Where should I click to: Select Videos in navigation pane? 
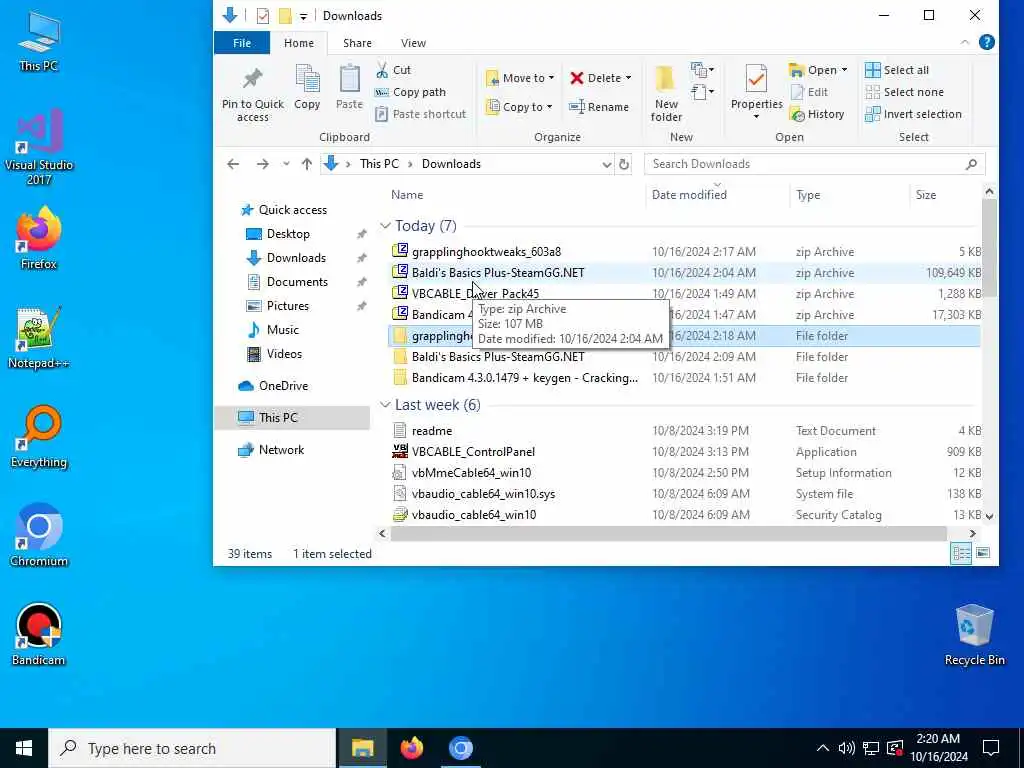[284, 354]
